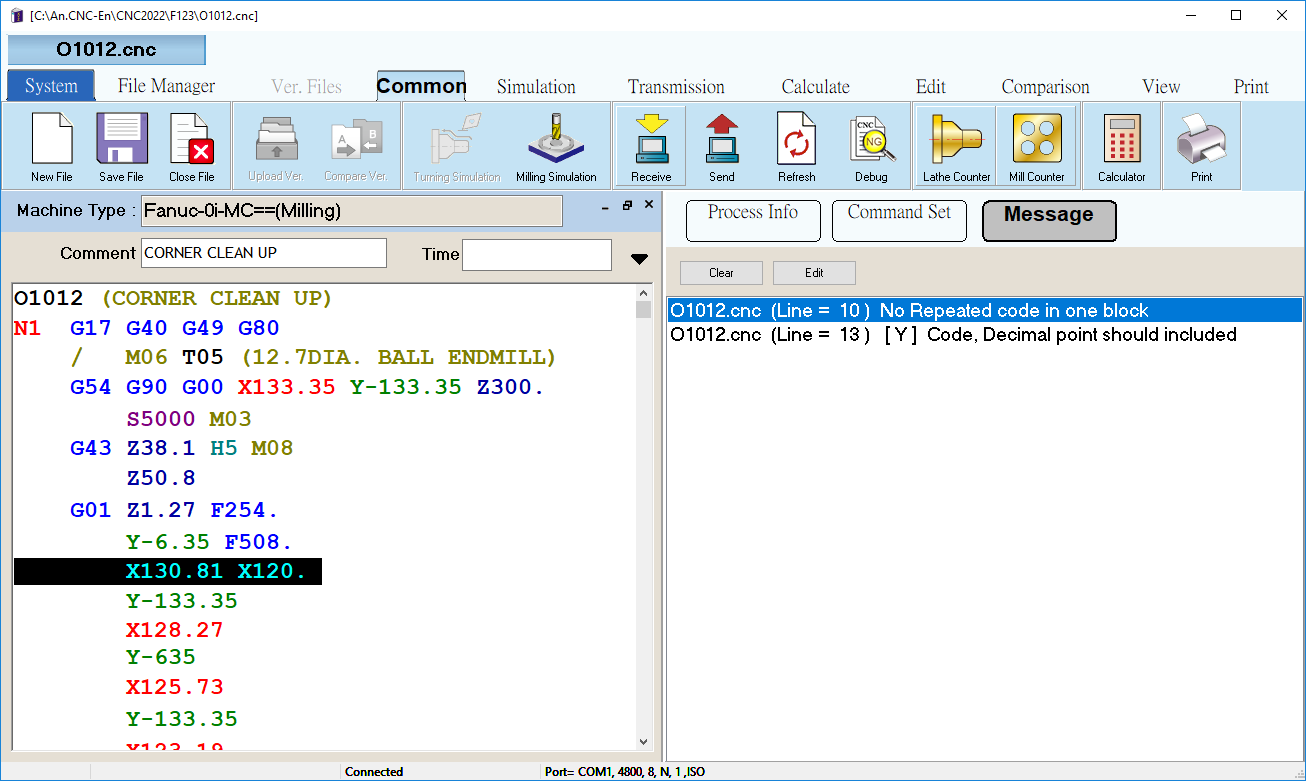Switch to the Simulation ribbon tab
The image size is (1306, 781).
[x=536, y=87]
